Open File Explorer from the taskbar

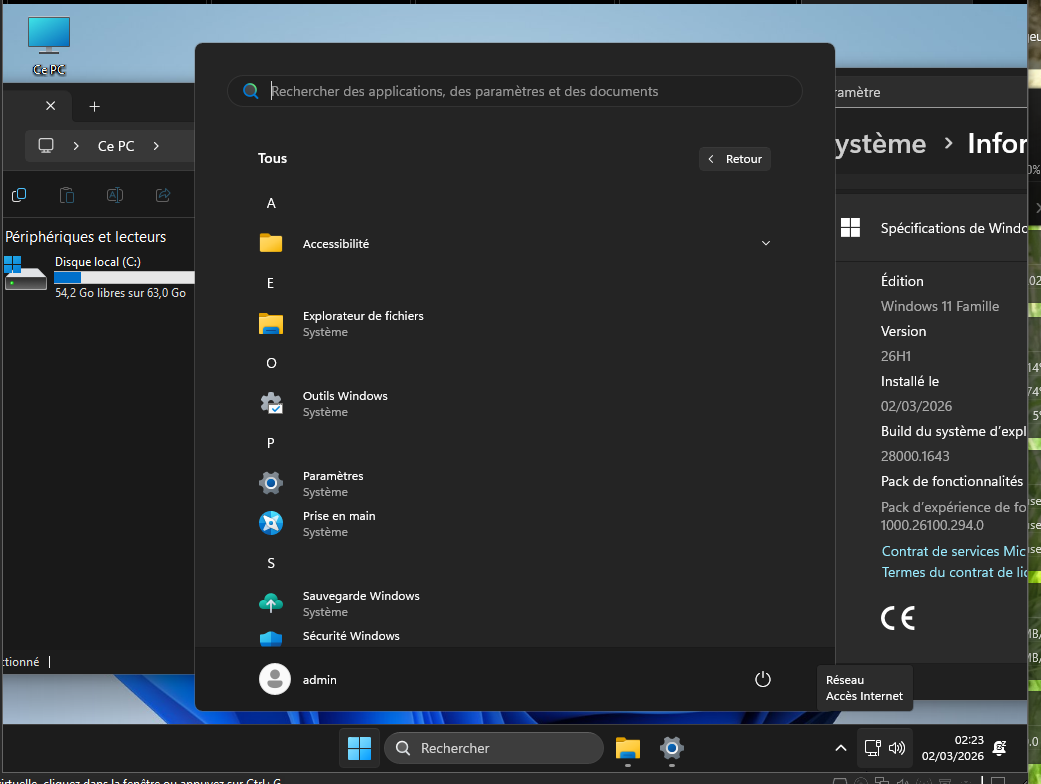click(x=627, y=748)
